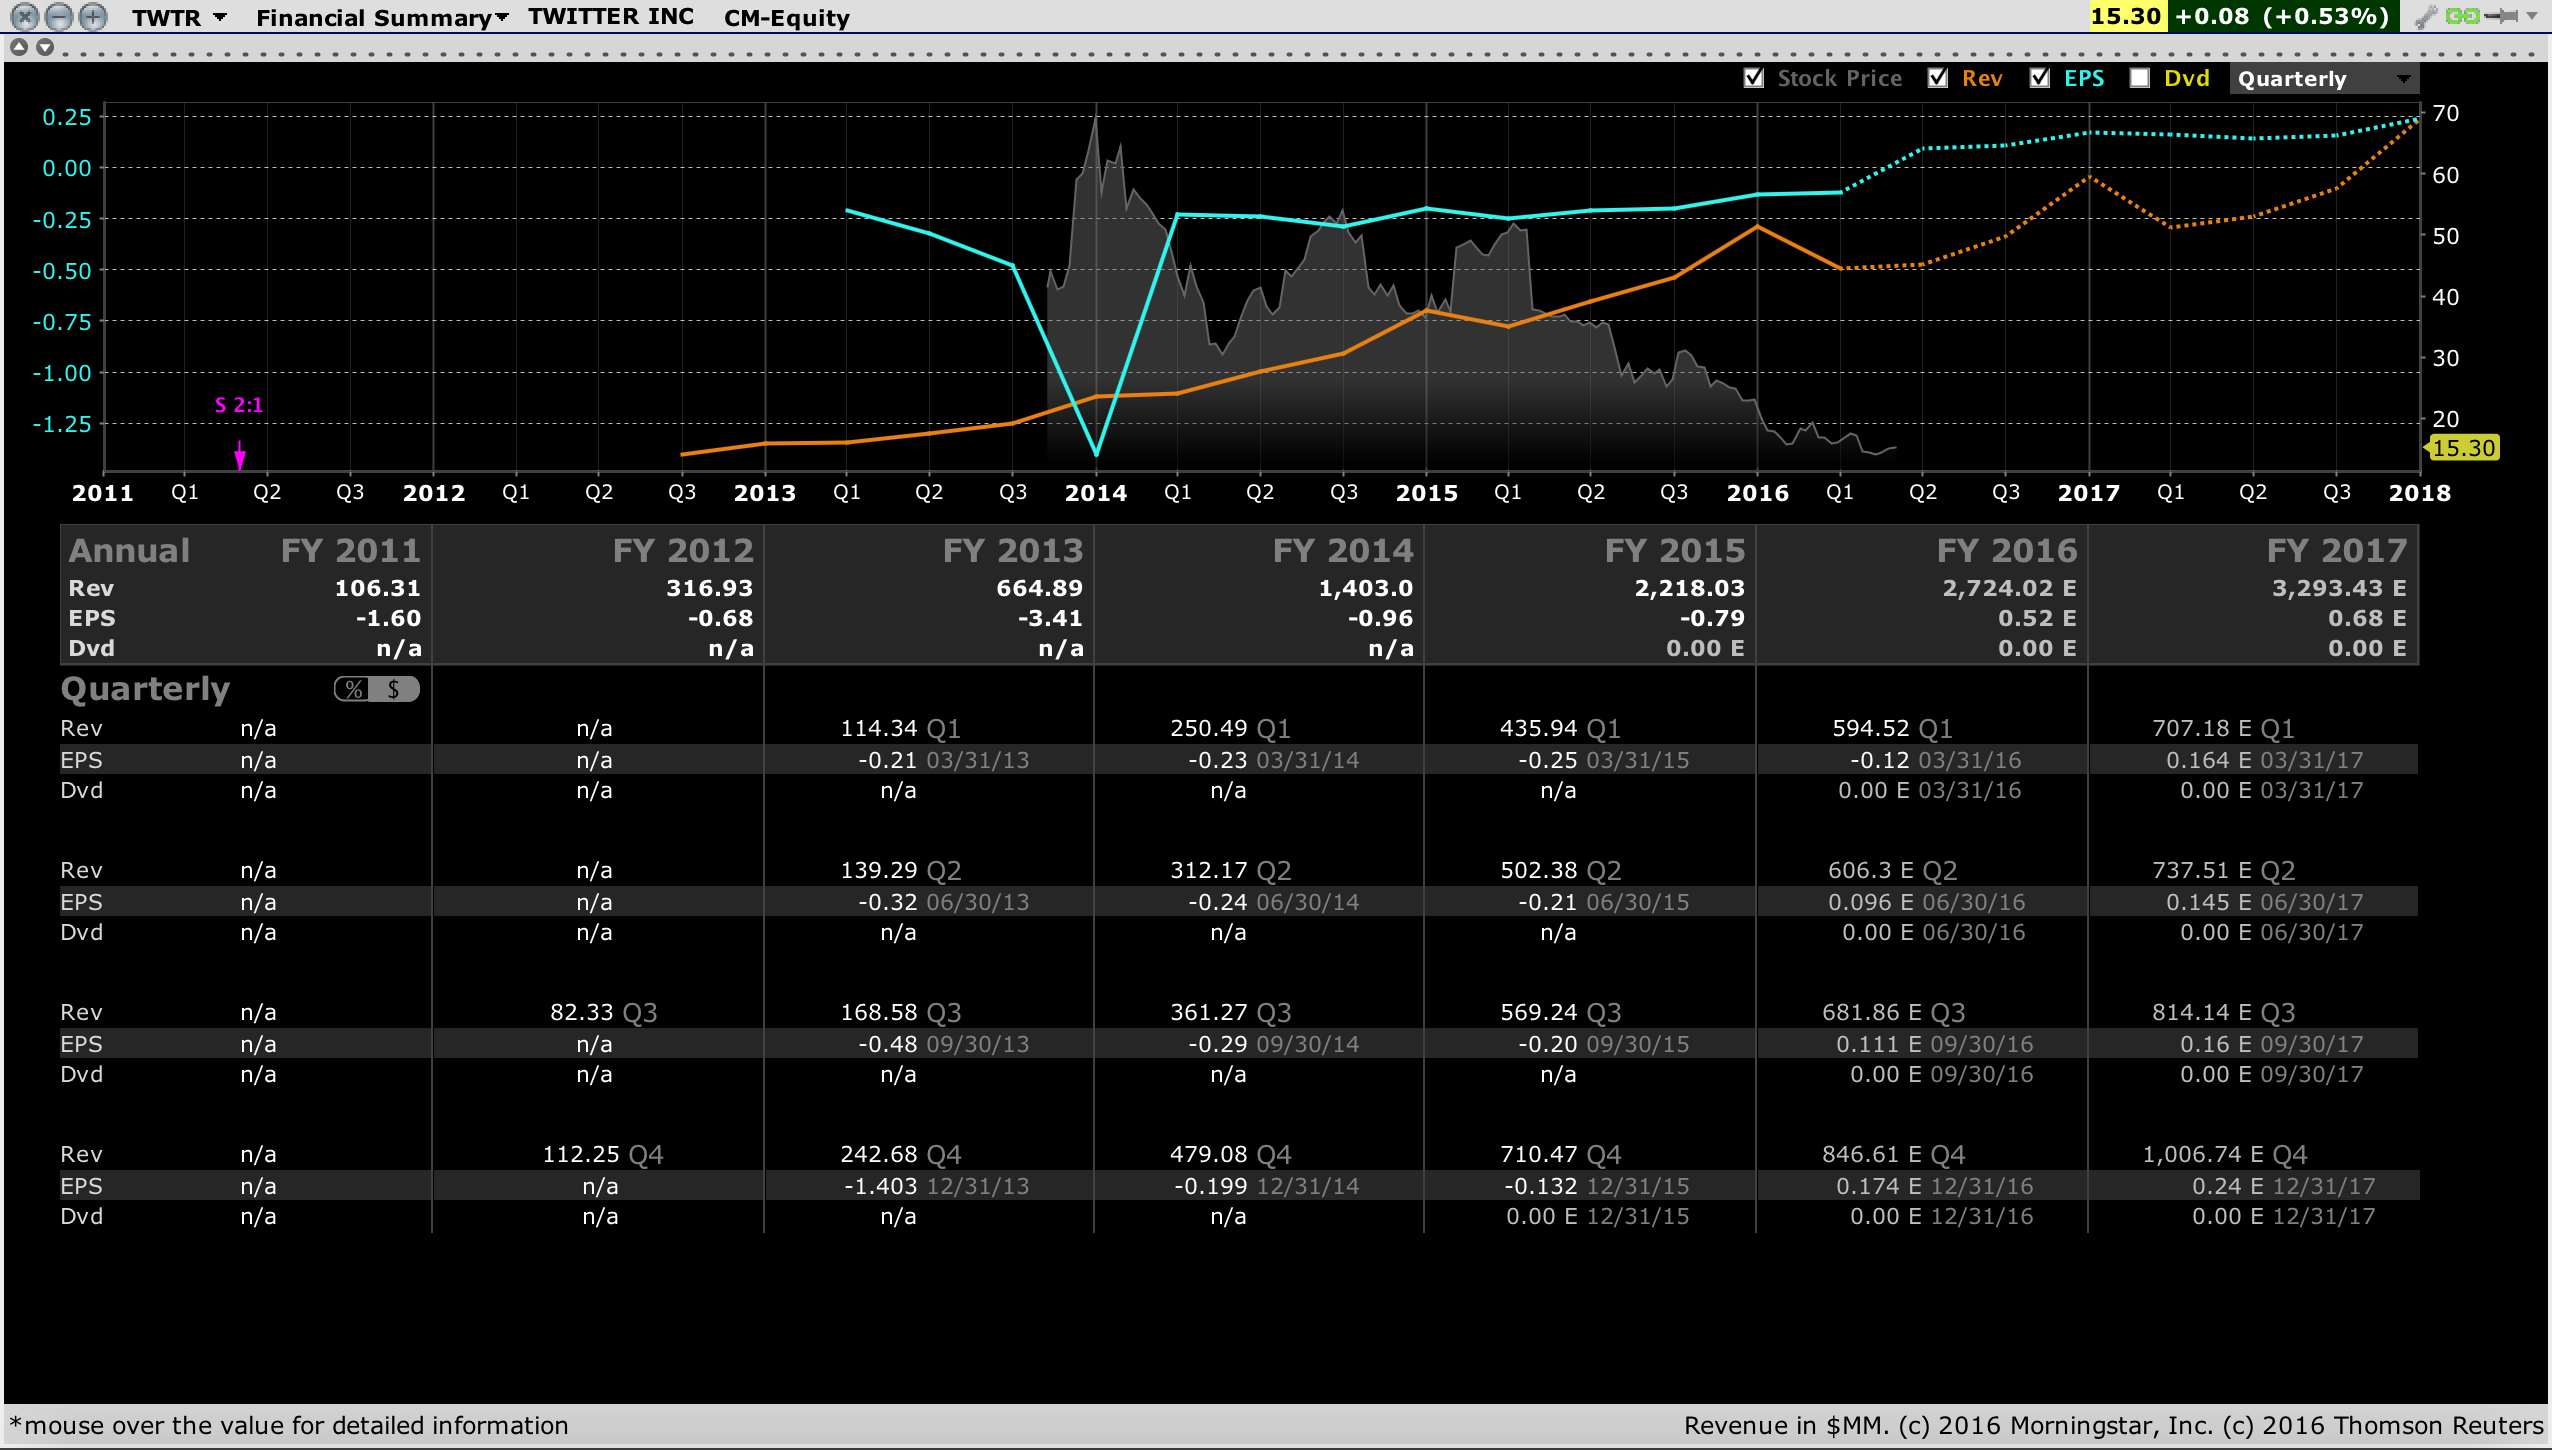Open the title bar options arrow
The width and height of the screenshot is (2552, 1450).
[x=2533, y=16]
